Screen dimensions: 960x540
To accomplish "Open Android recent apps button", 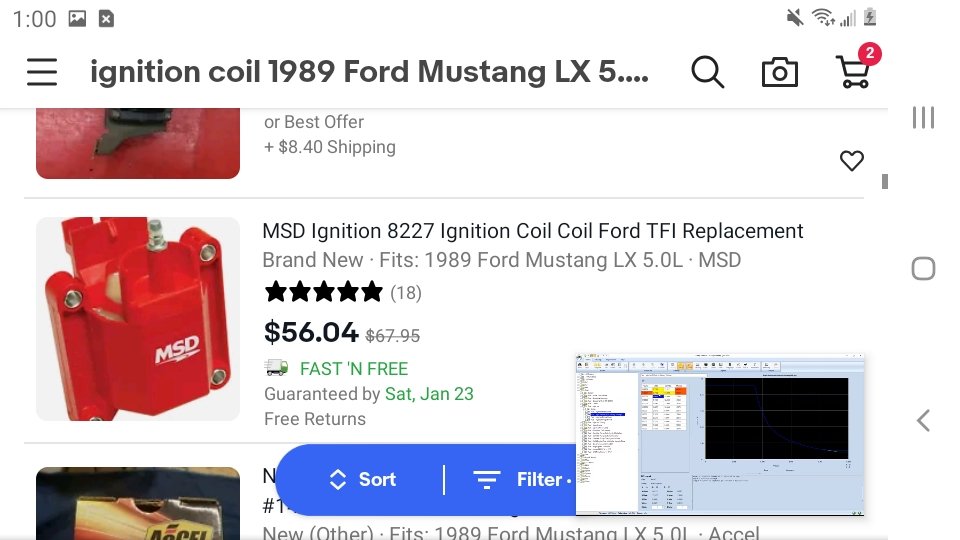I will click(923, 118).
